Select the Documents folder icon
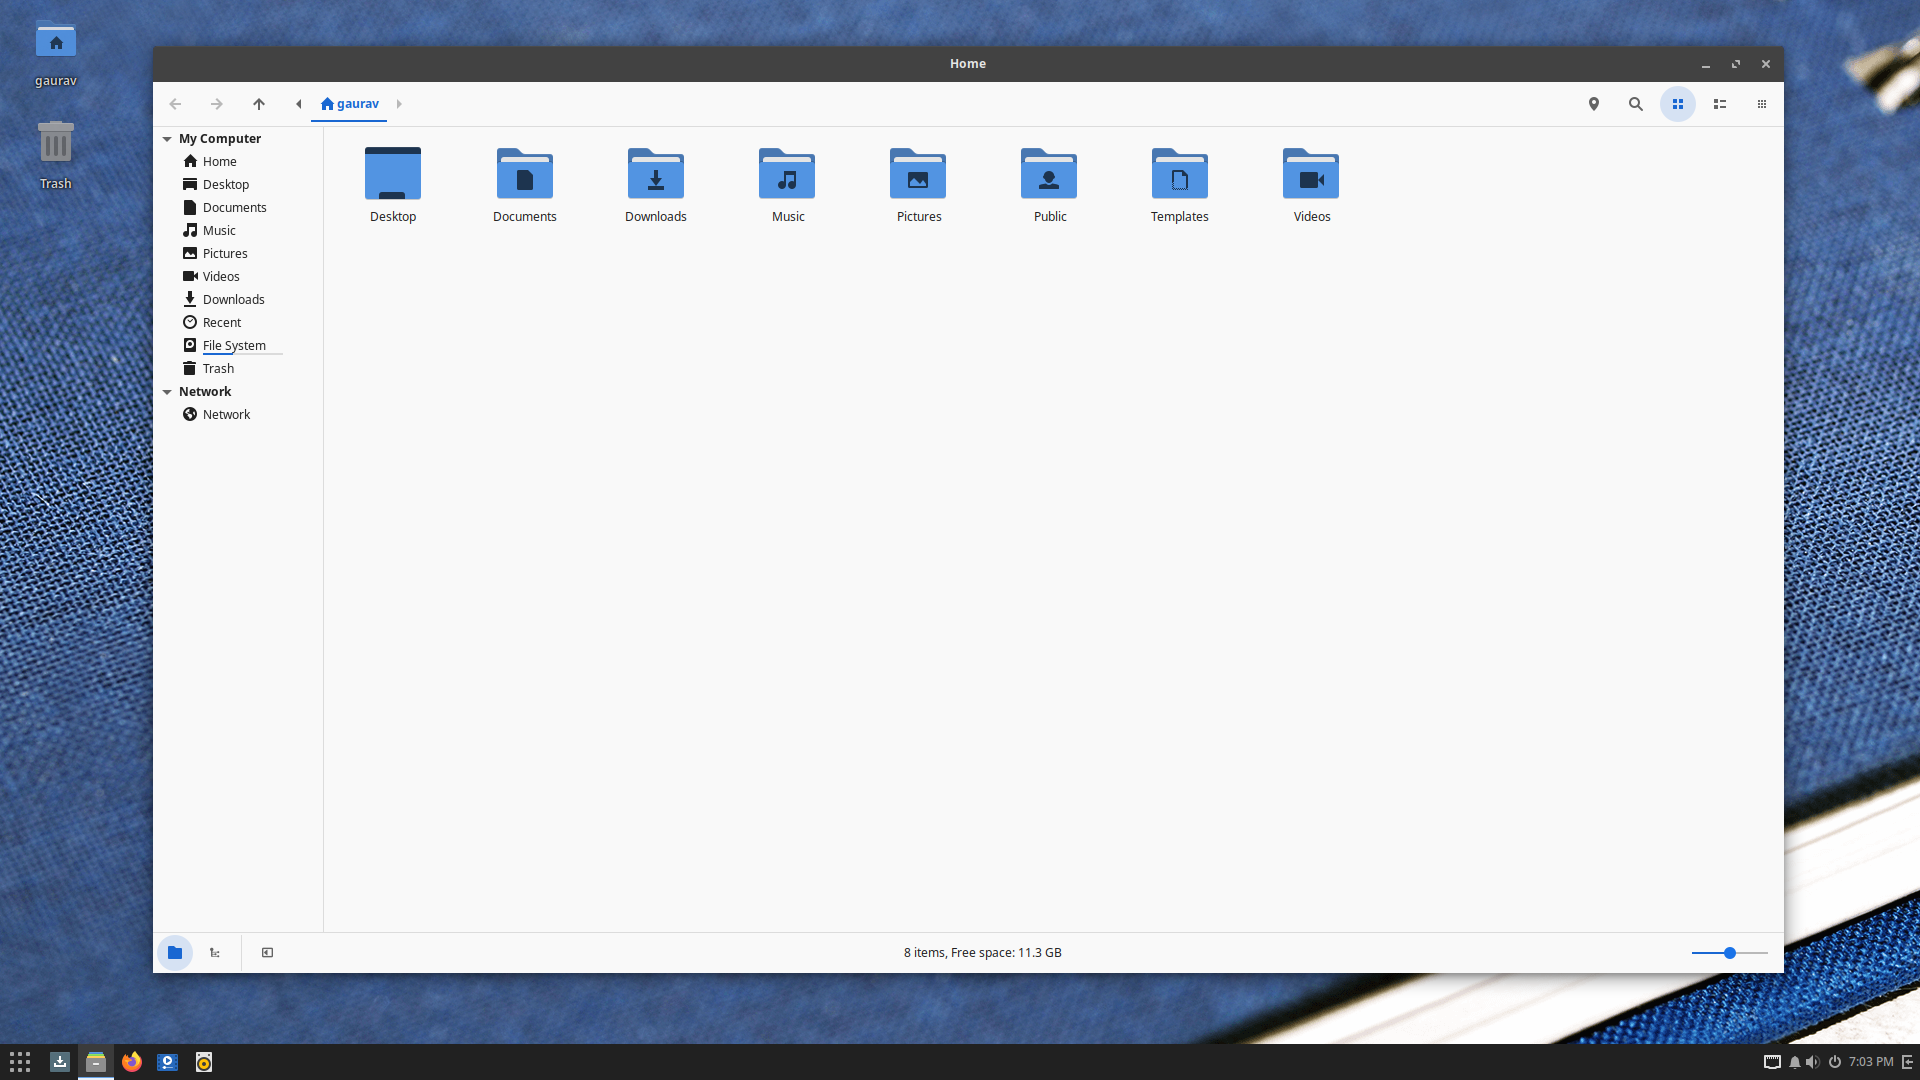 click(525, 174)
